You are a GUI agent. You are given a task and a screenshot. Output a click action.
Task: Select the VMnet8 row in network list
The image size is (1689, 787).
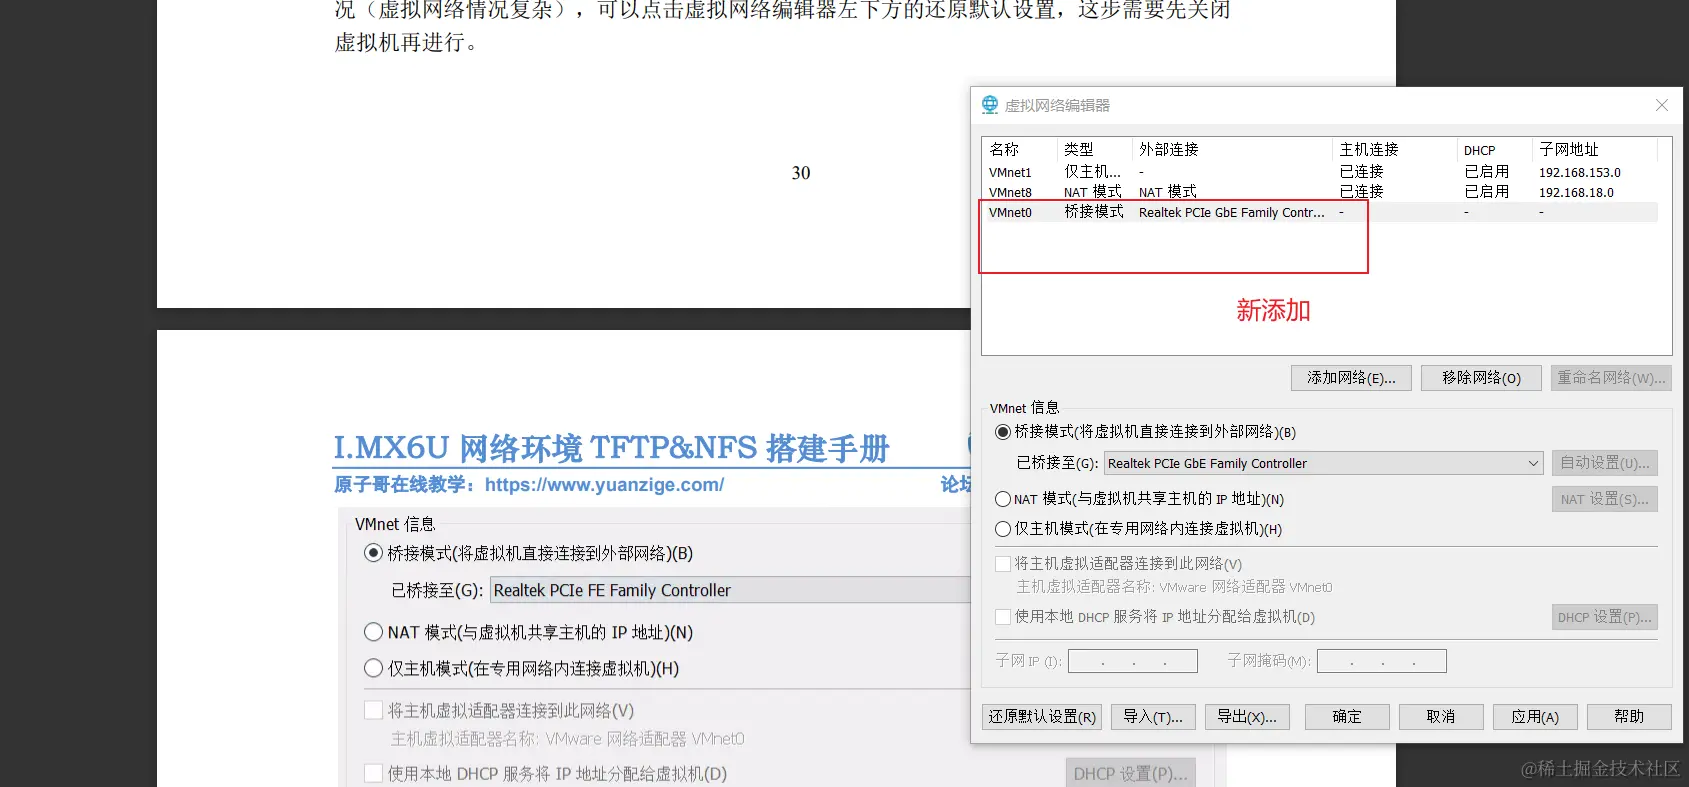pyautogui.click(x=1320, y=192)
